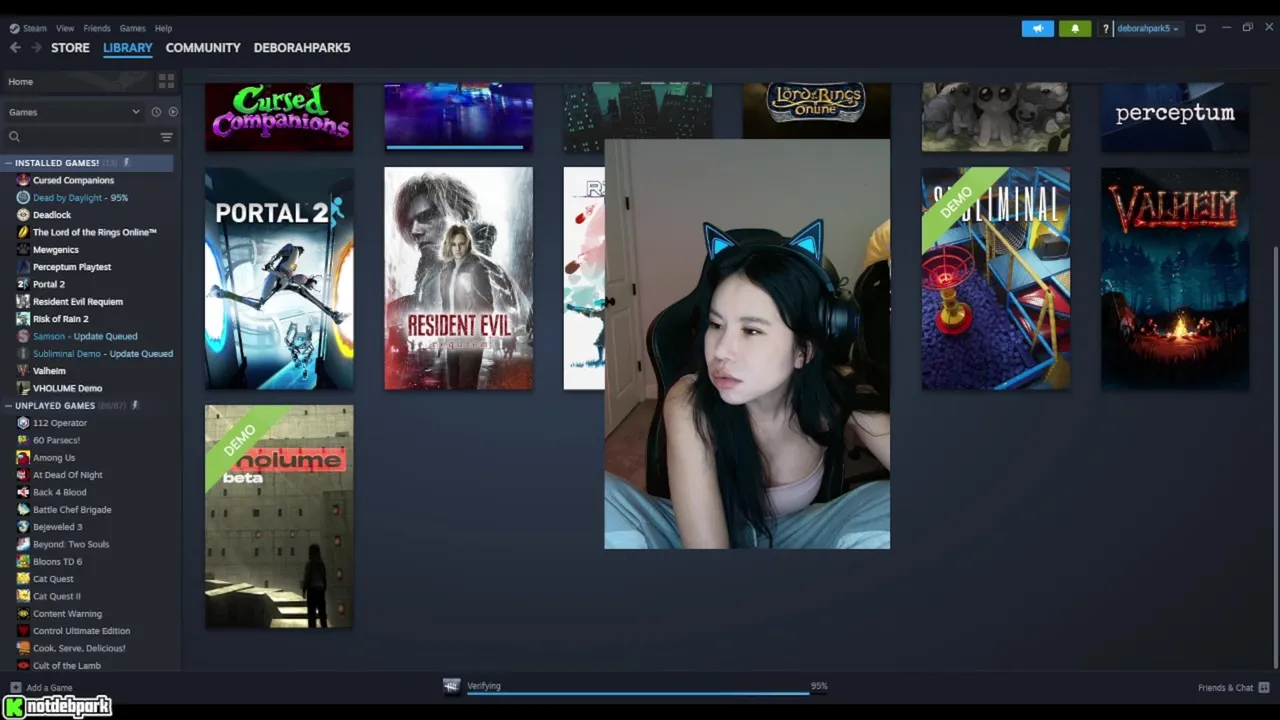This screenshot has height=720, width=1280.
Task: Open the announcements megaphone button
Action: click(1037, 28)
